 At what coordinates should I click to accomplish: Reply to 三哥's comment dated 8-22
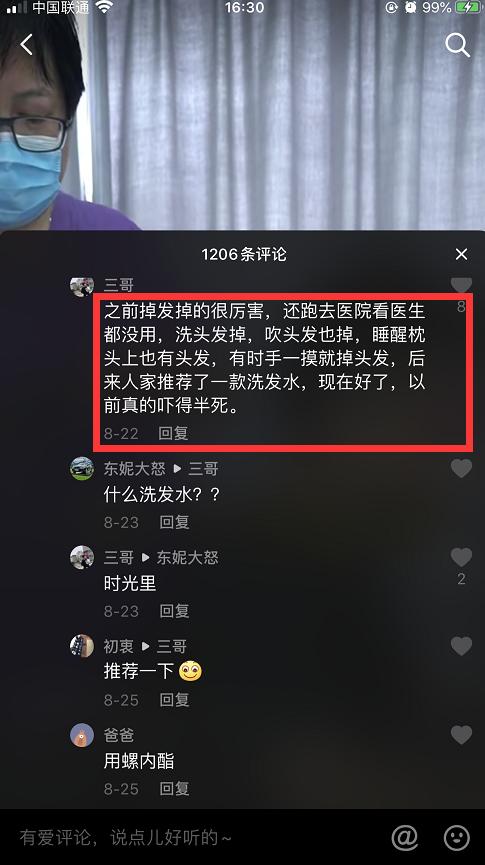click(x=173, y=433)
